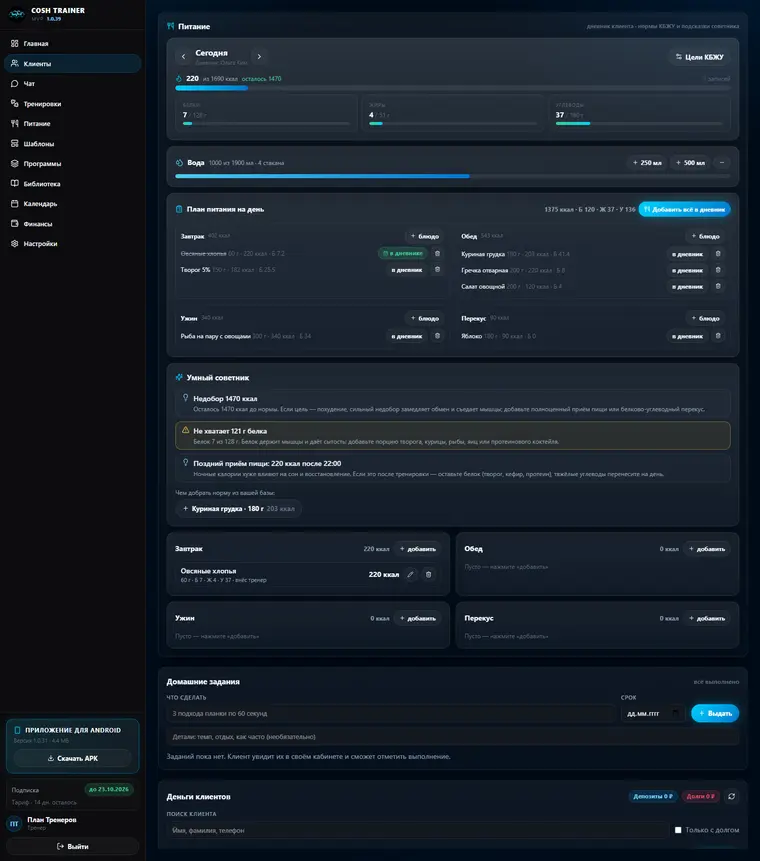Go to previous day with left chevron
This screenshot has height=861, width=760.
point(183,57)
